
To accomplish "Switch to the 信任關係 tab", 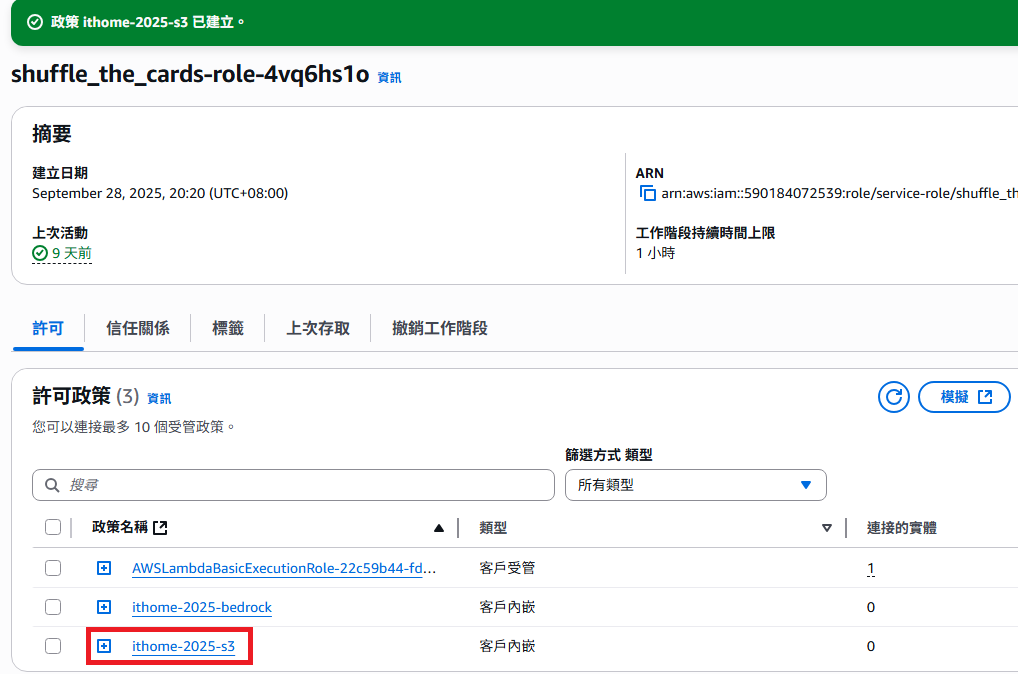I will click(138, 328).
